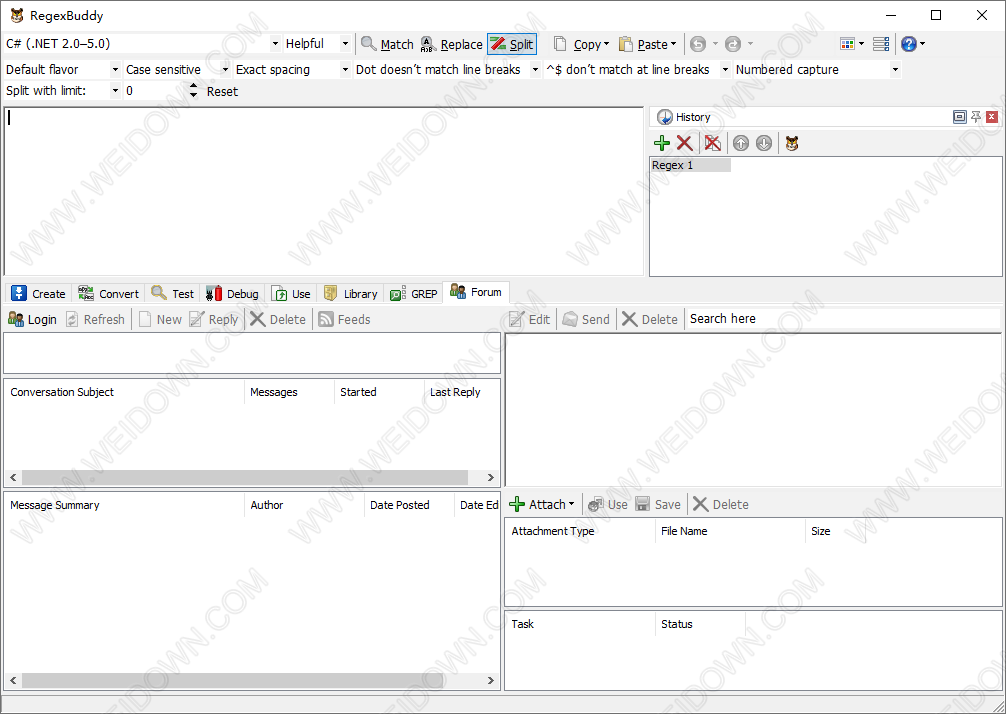Close the History panel

992,117
